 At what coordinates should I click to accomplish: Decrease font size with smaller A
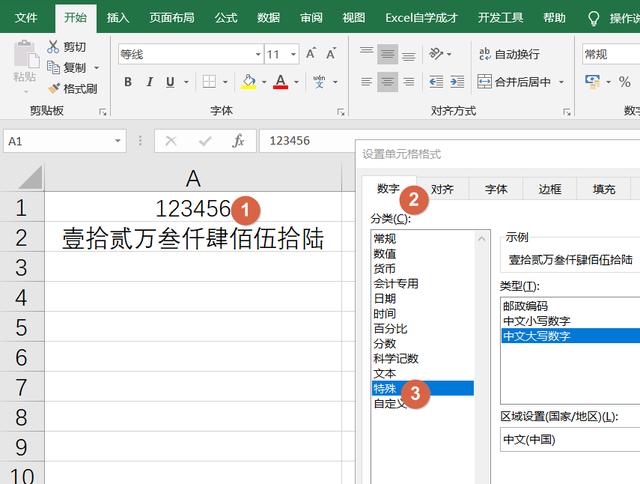pyautogui.click(x=331, y=54)
